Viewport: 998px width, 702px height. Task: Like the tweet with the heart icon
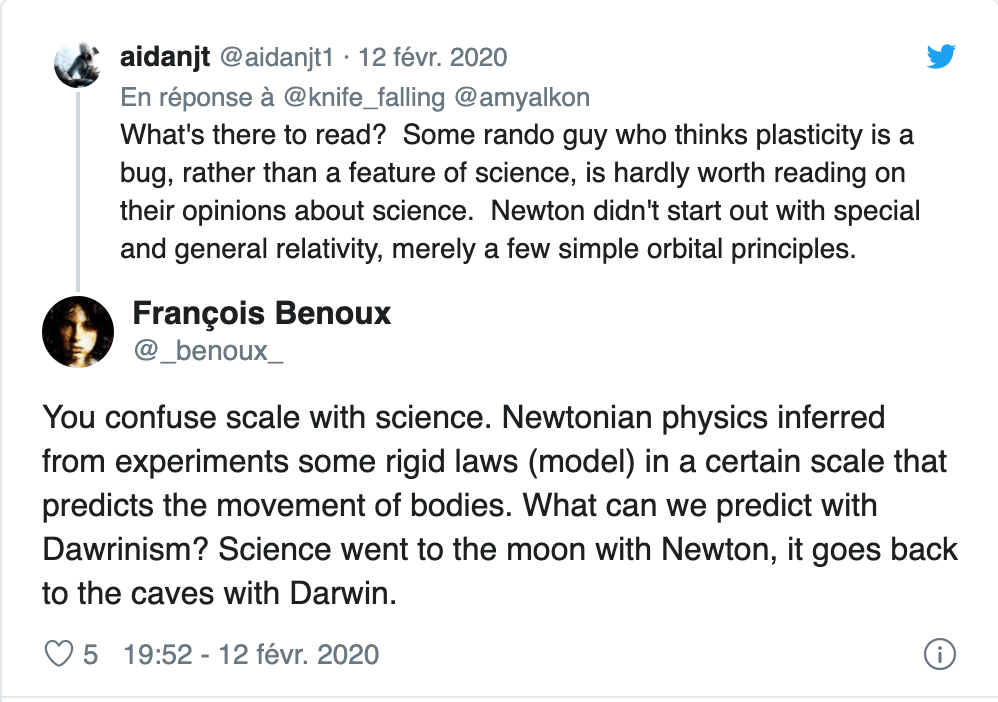[x=61, y=655]
